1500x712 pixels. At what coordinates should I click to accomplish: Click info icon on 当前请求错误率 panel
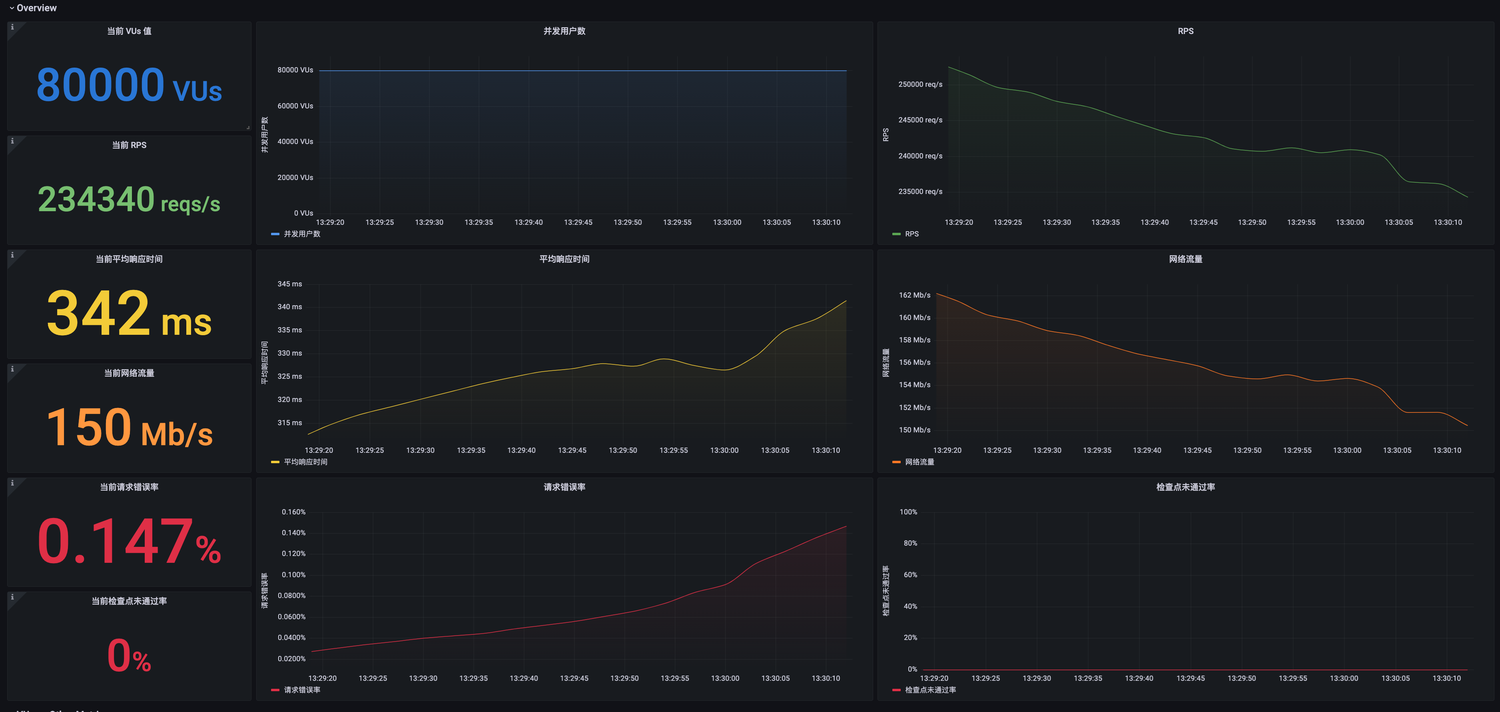(12, 484)
